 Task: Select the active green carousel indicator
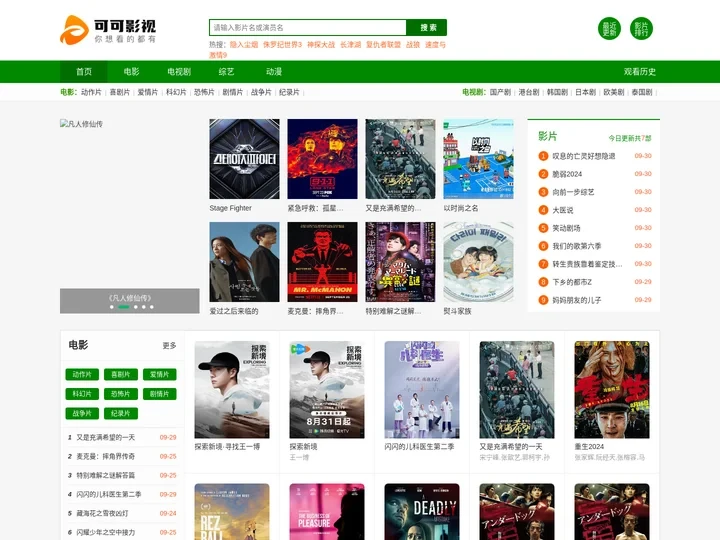[x=124, y=307]
